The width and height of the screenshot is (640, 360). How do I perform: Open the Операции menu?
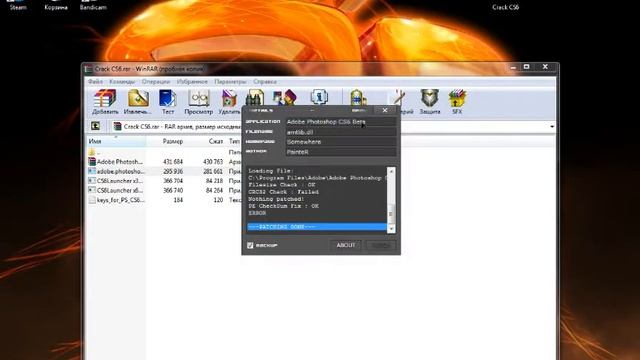pos(156,82)
